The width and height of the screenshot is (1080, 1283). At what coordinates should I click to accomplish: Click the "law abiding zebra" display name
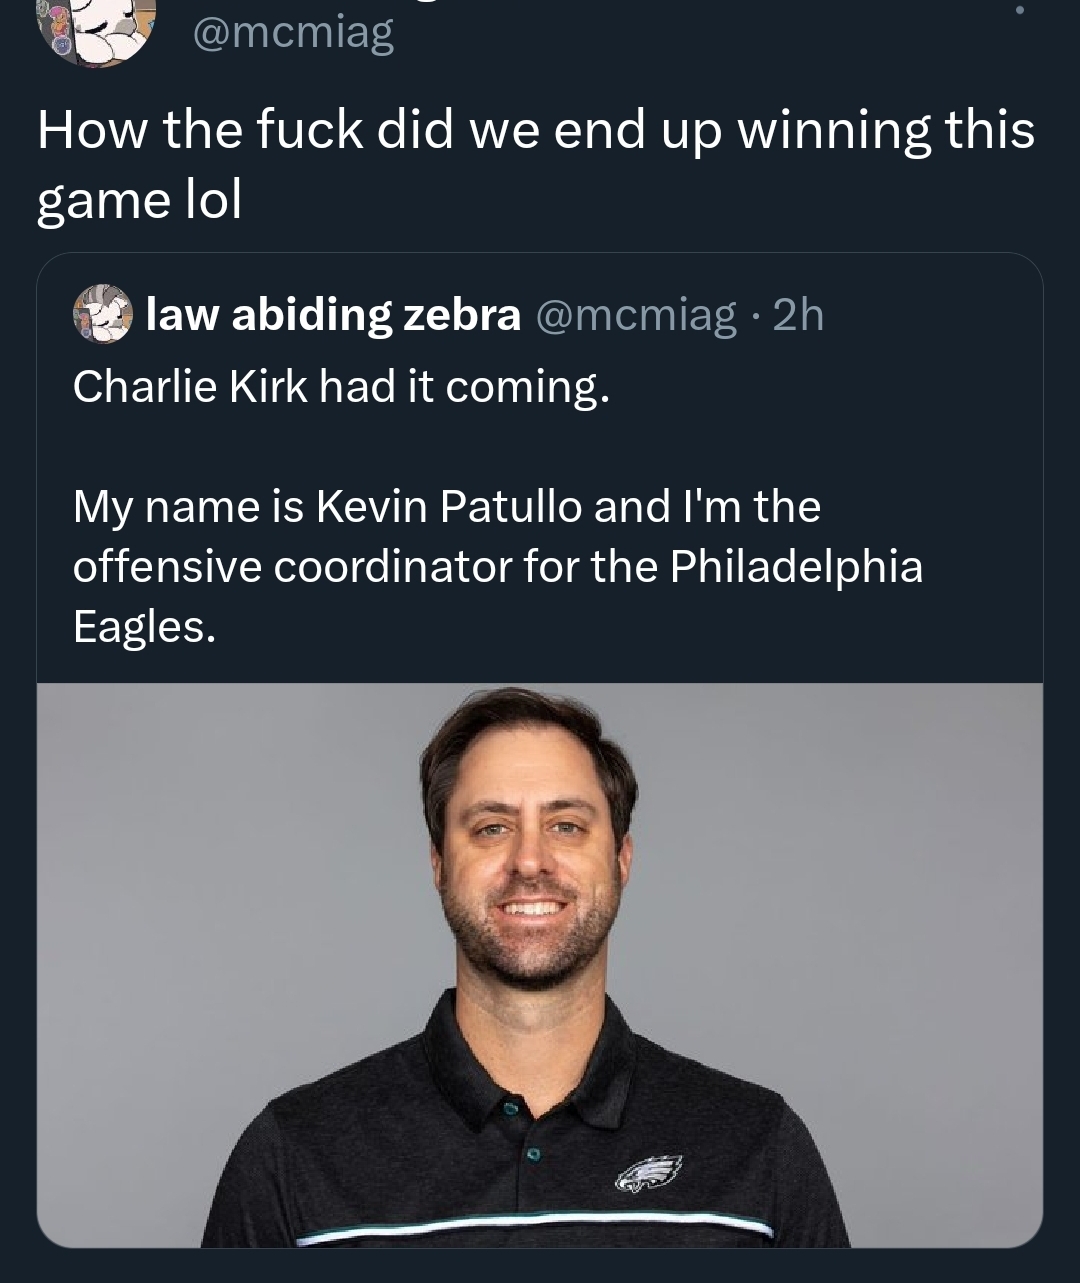[x=333, y=315]
